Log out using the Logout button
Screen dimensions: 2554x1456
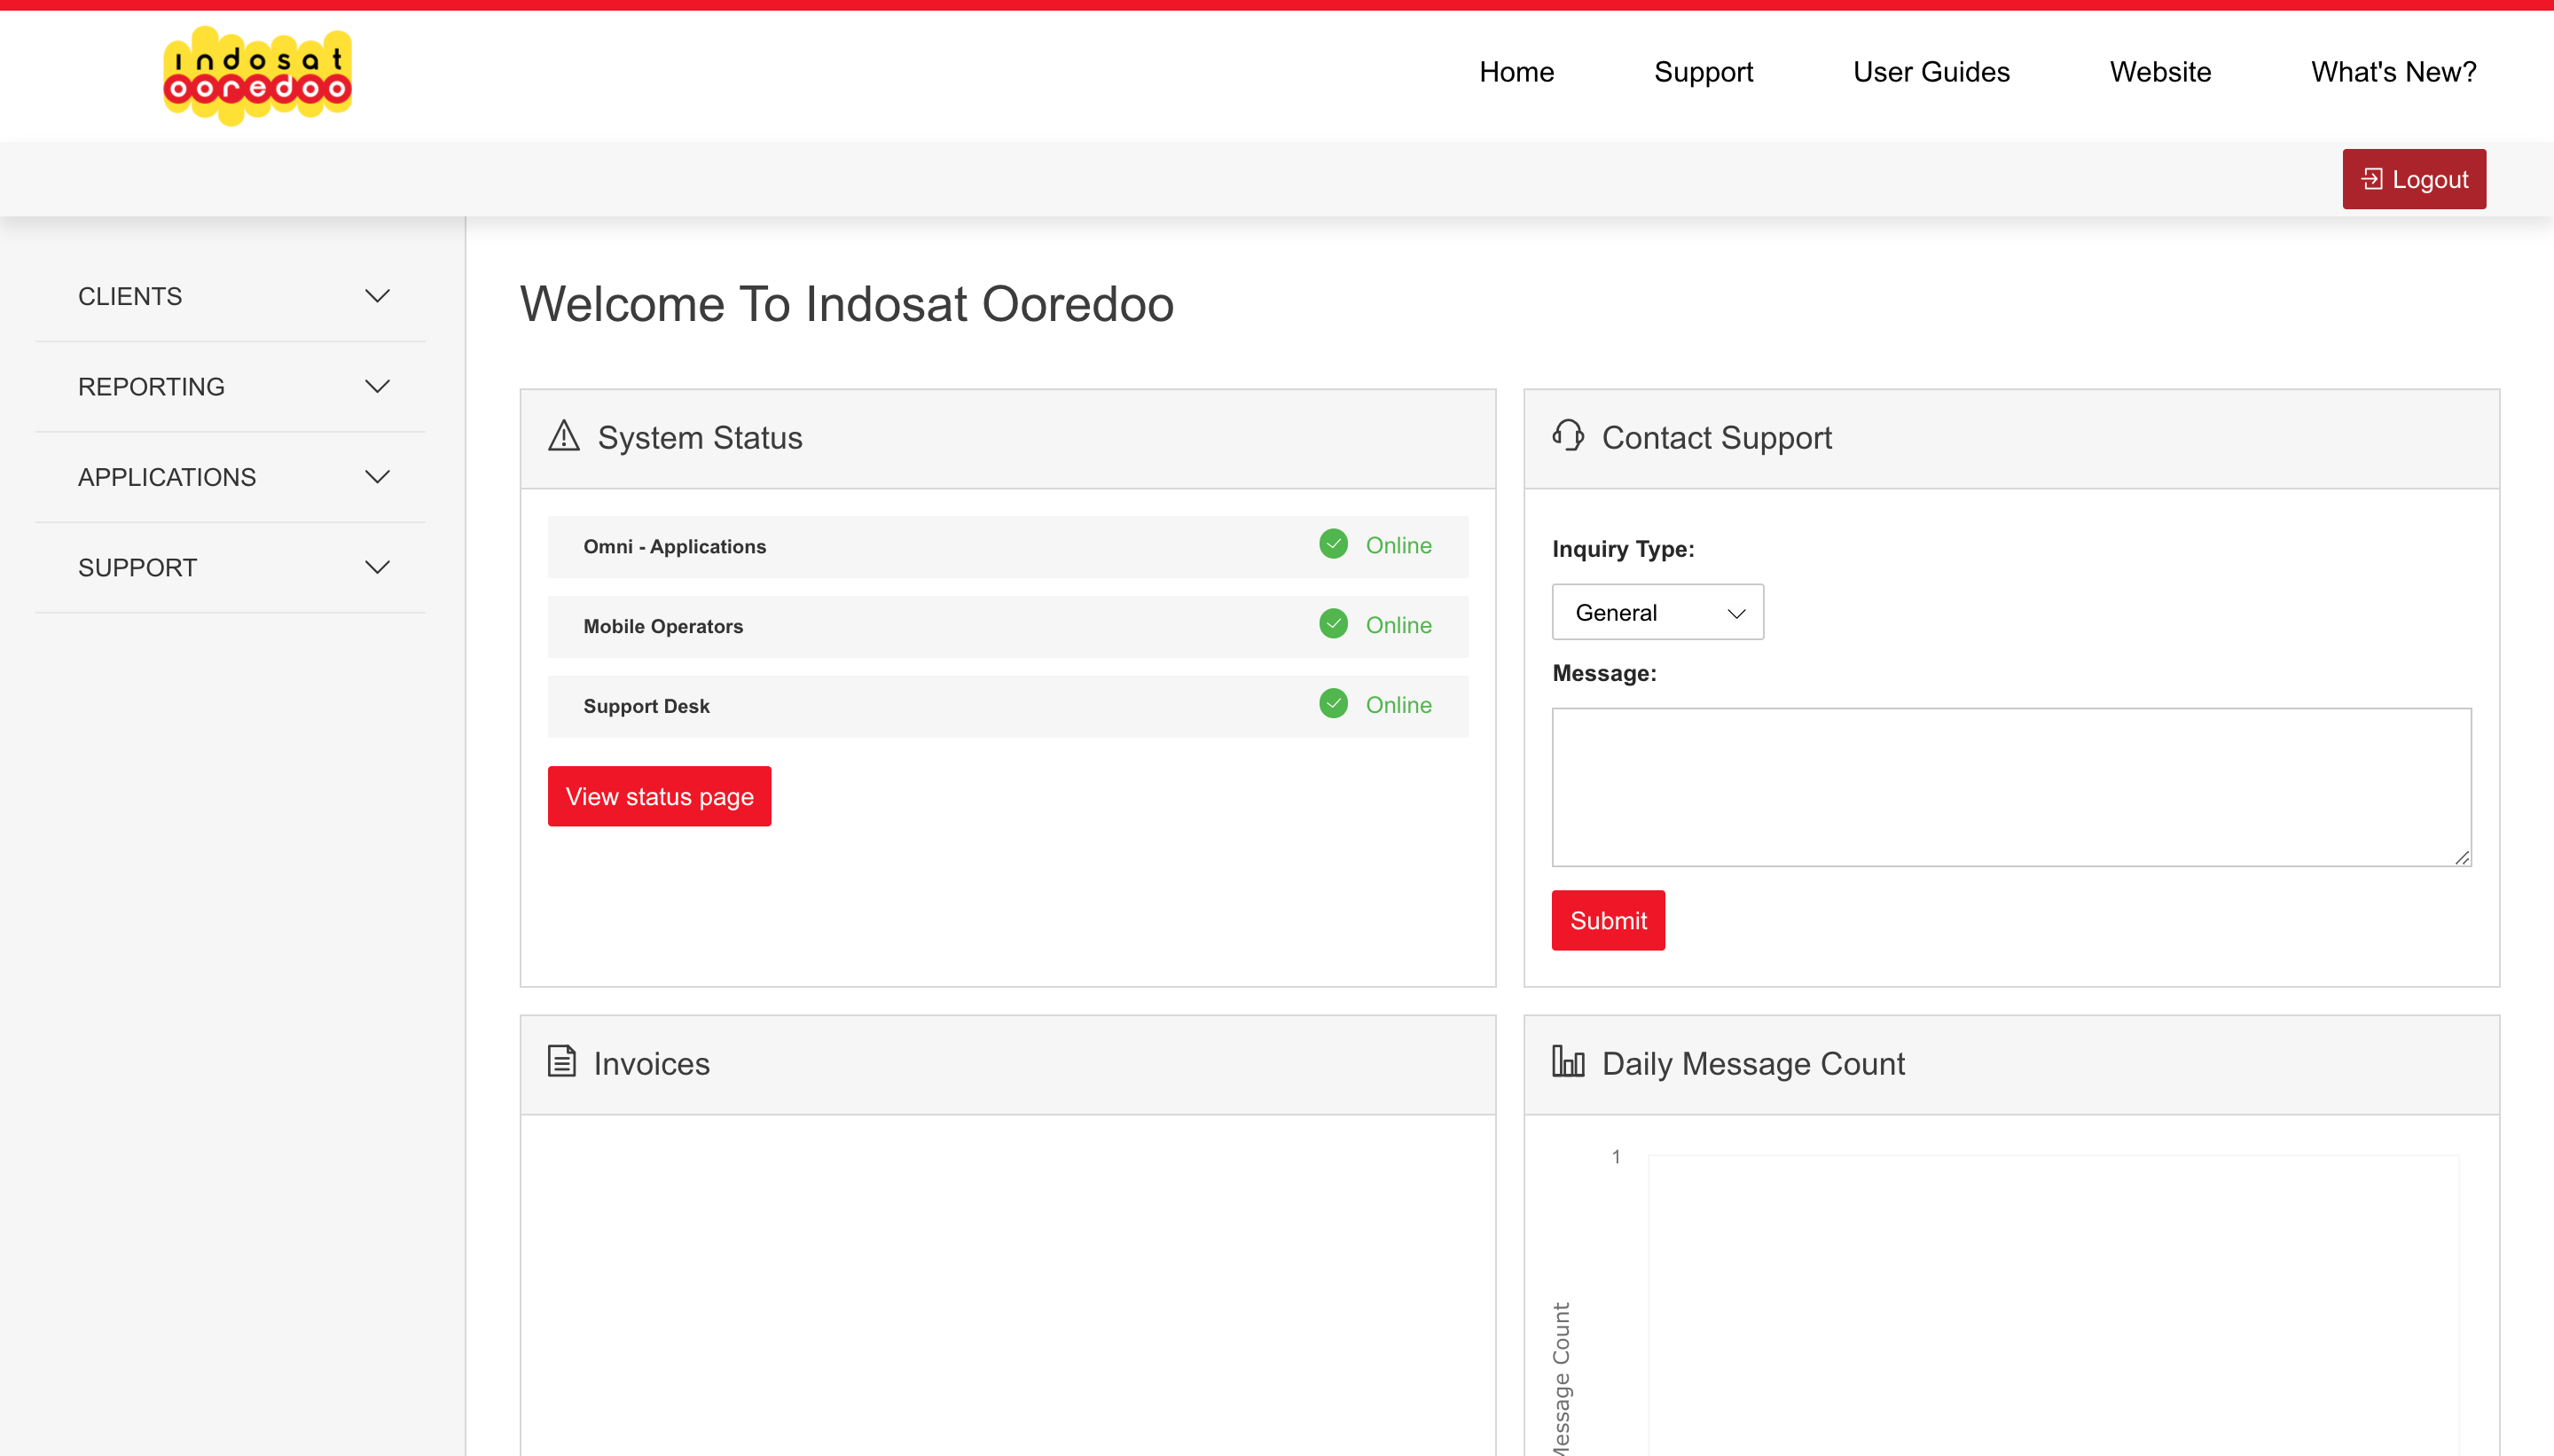2413,179
